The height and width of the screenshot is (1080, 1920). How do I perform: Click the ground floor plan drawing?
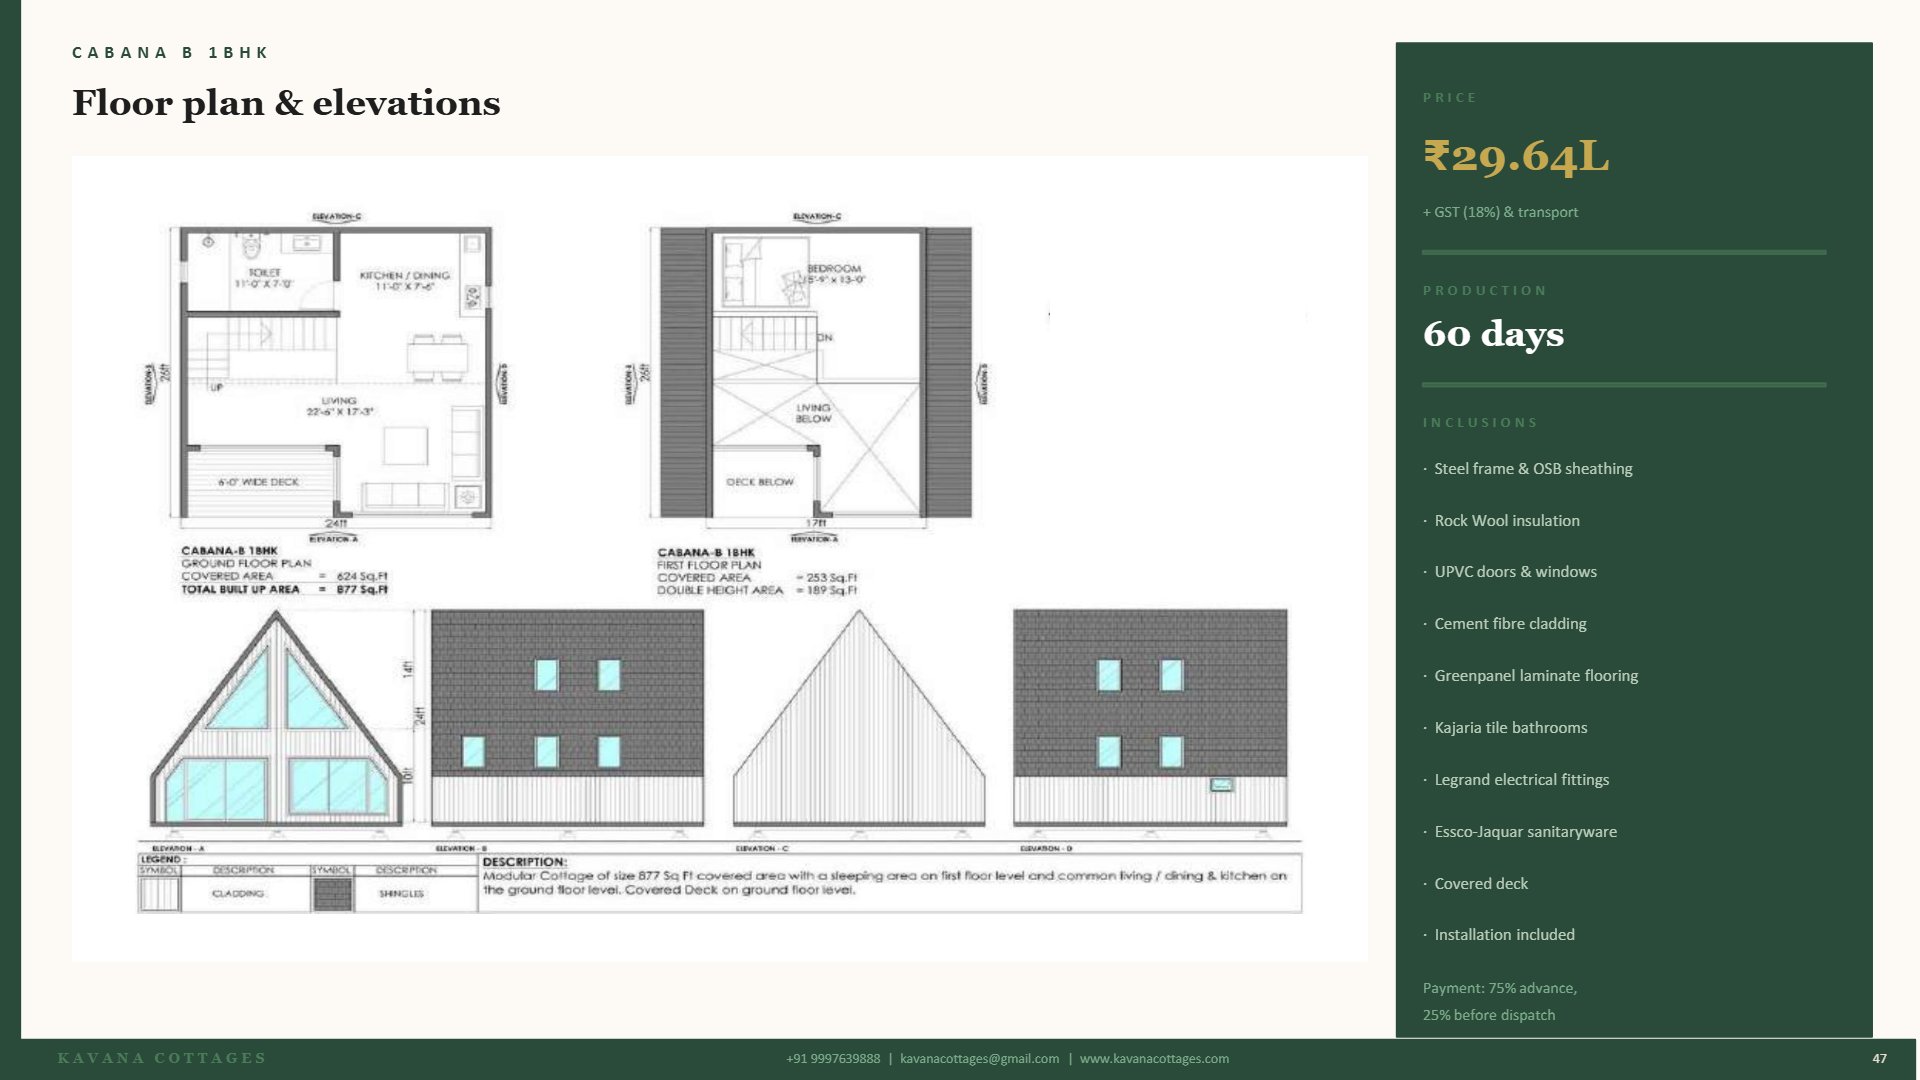click(336, 372)
